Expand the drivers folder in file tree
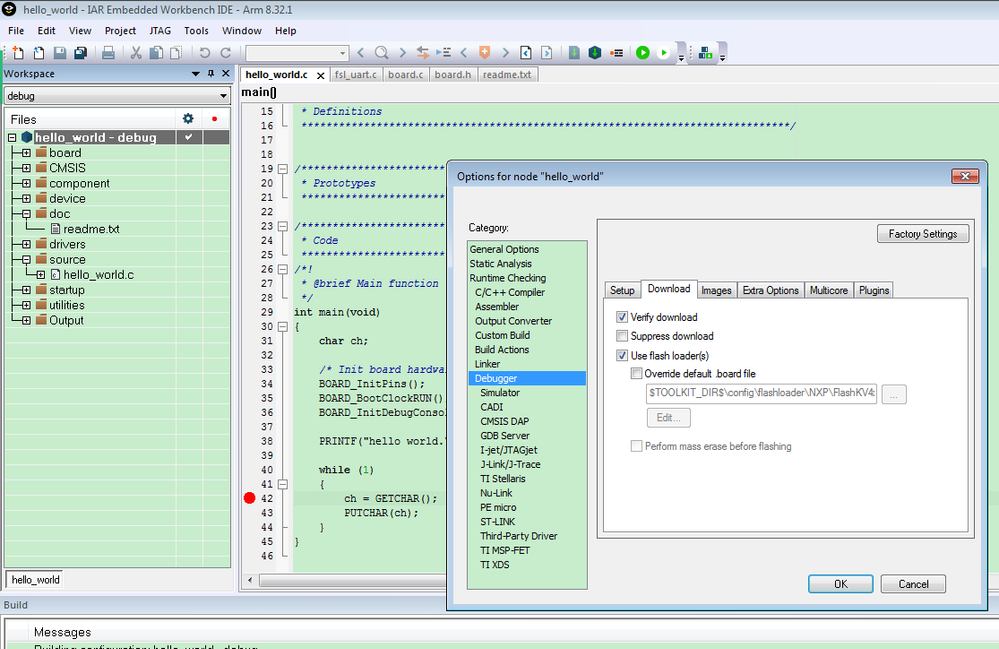 [25, 244]
